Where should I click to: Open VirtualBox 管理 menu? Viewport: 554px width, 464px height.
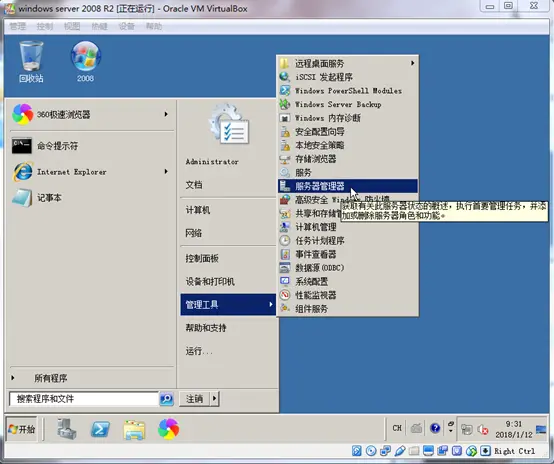pos(18,26)
